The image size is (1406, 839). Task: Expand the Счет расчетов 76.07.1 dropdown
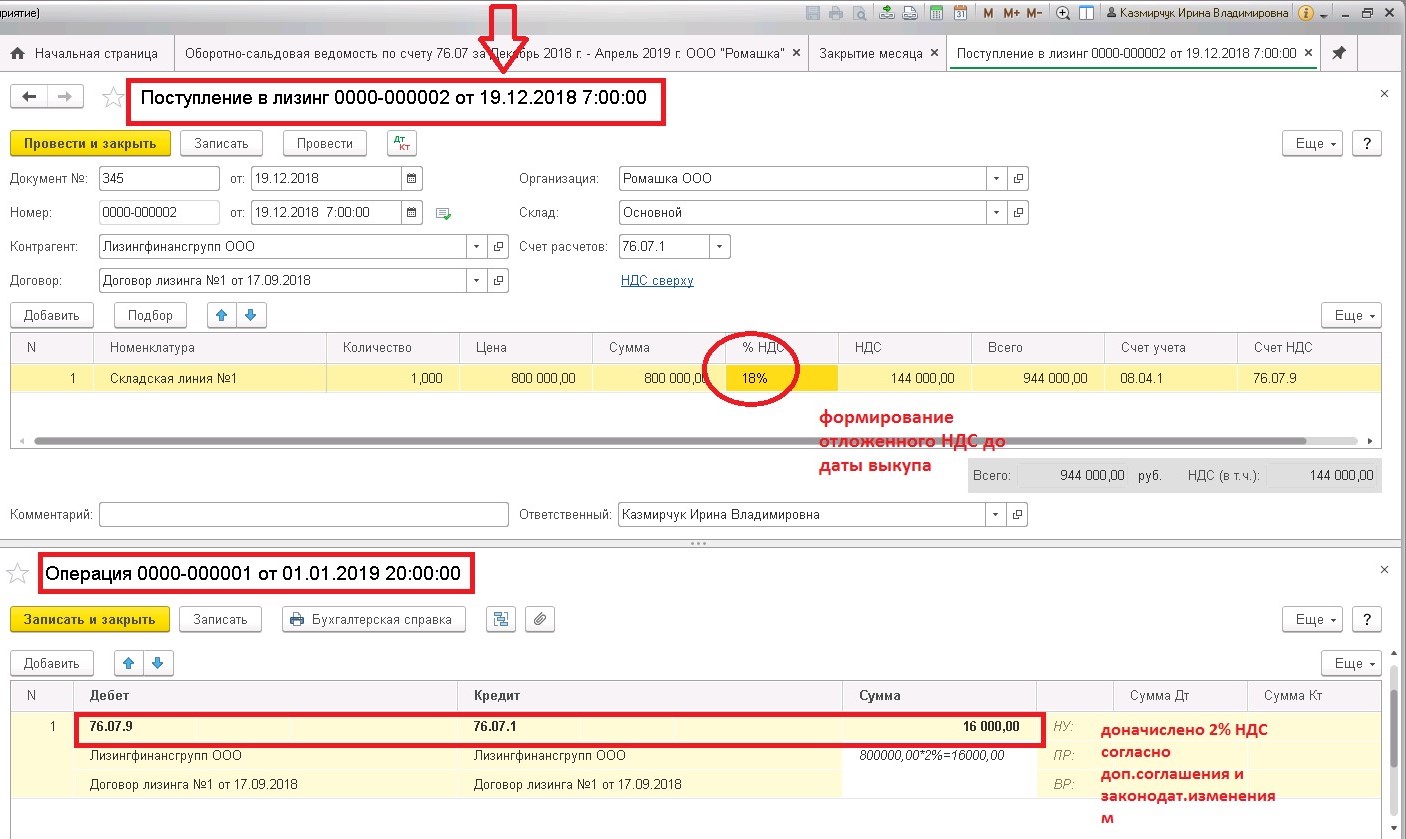pyautogui.click(x=720, y=246)
